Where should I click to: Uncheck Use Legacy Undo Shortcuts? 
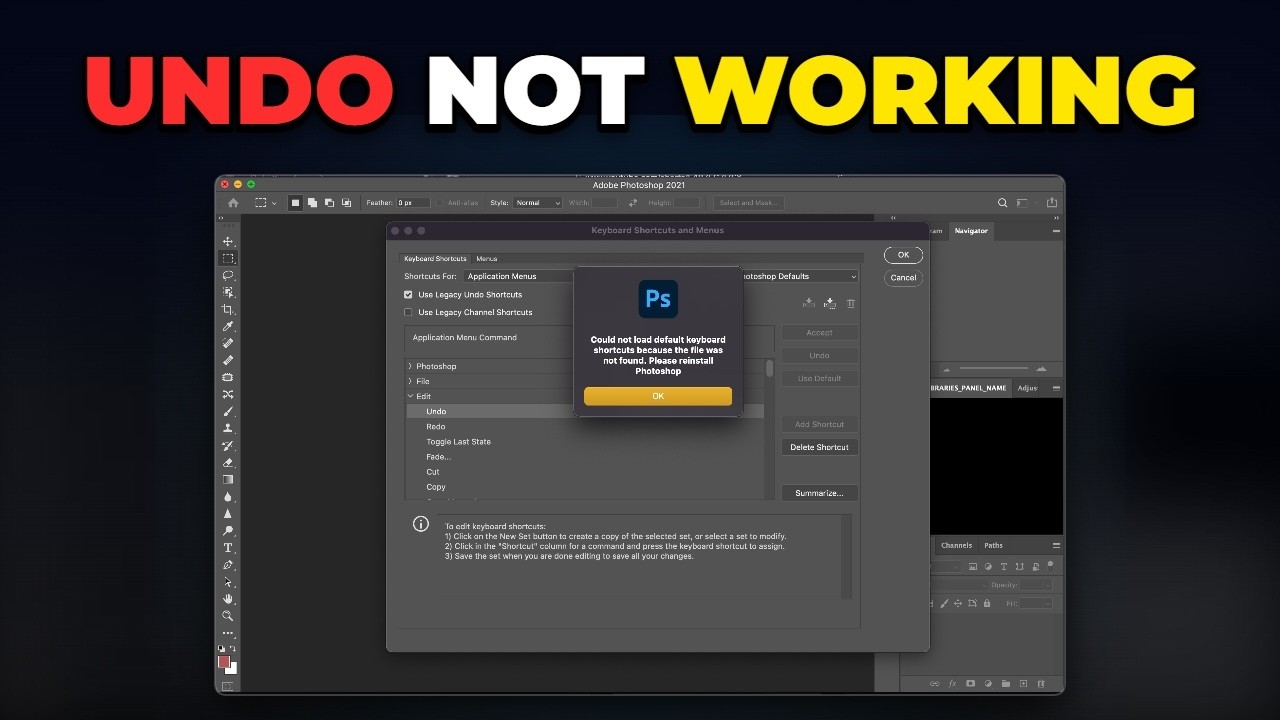pyautogui.click(x=408, y=295)
